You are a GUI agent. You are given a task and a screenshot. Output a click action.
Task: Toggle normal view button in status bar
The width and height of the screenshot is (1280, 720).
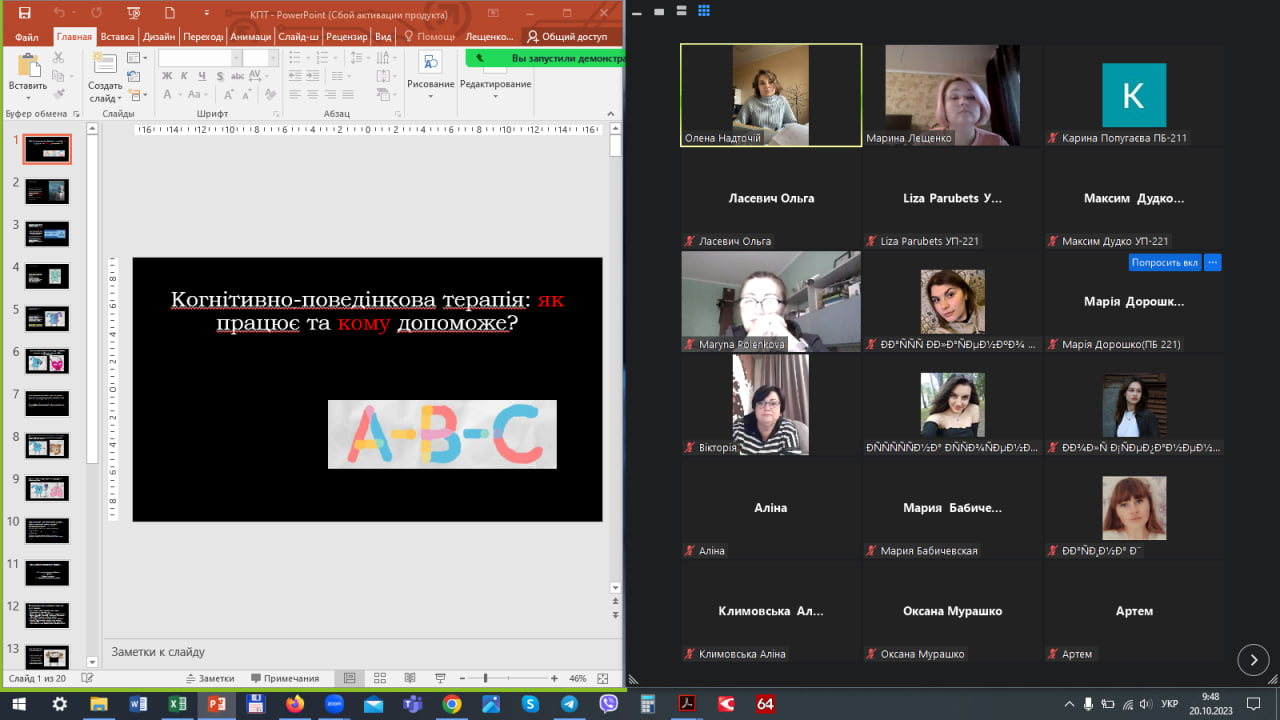349,678
